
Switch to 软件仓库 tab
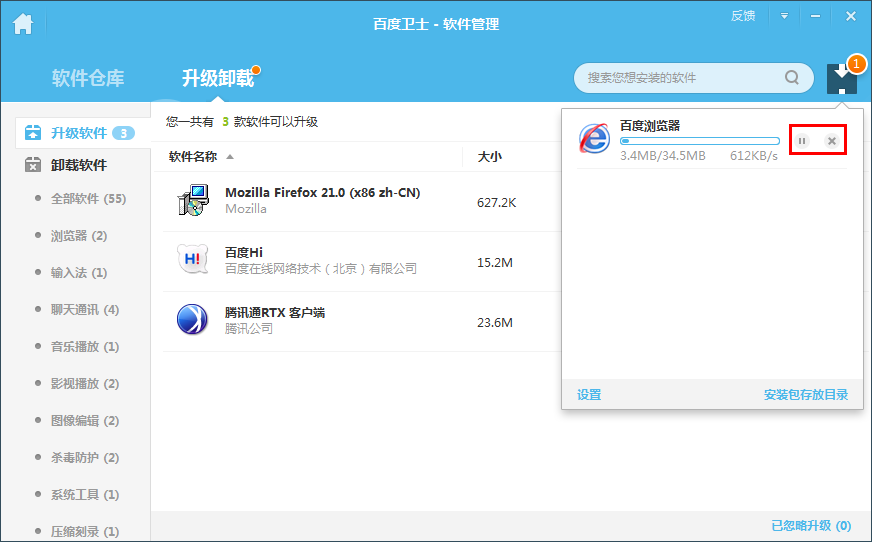point(88,78)
